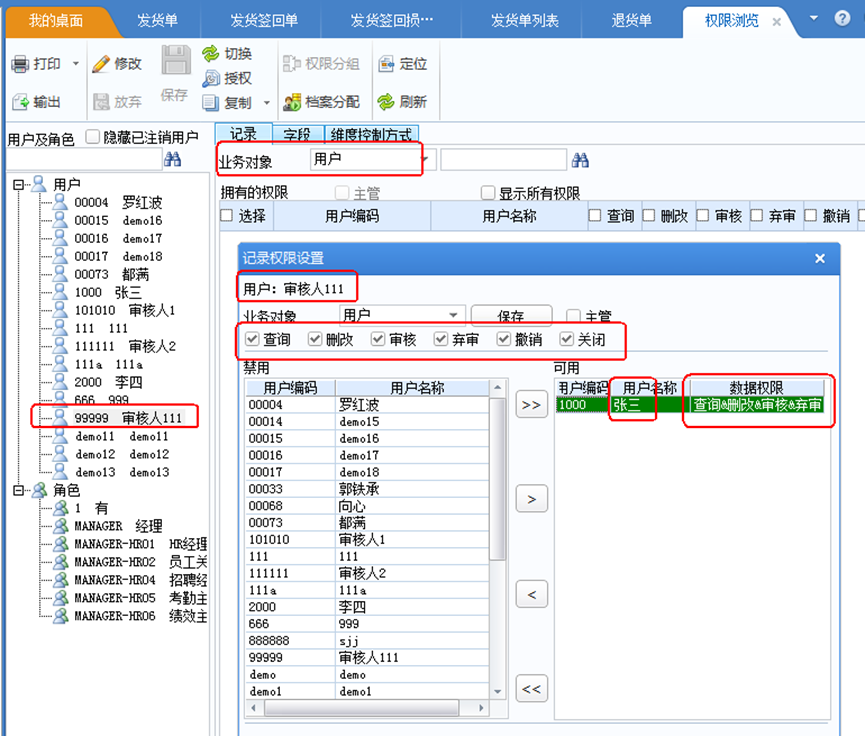Image resolution: width=865 pixels, height=736 pixels.
Task: Close the 权限浏览 tab
Action: pos(776,22)
